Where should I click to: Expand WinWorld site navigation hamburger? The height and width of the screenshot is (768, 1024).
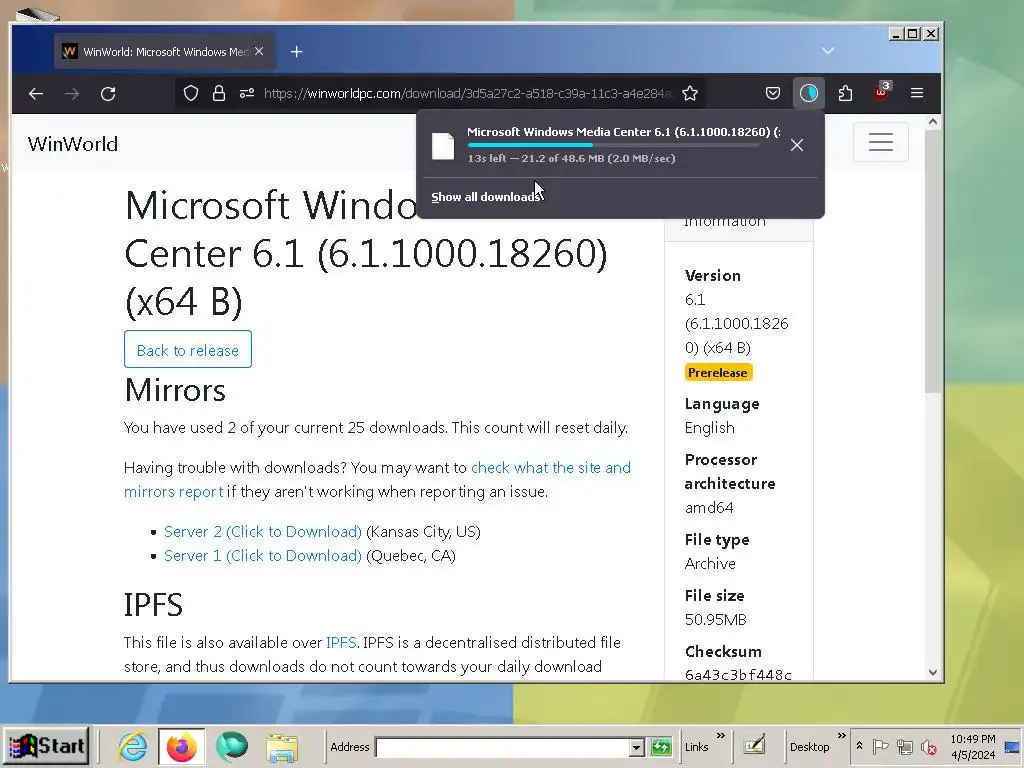tap(880, 142)
